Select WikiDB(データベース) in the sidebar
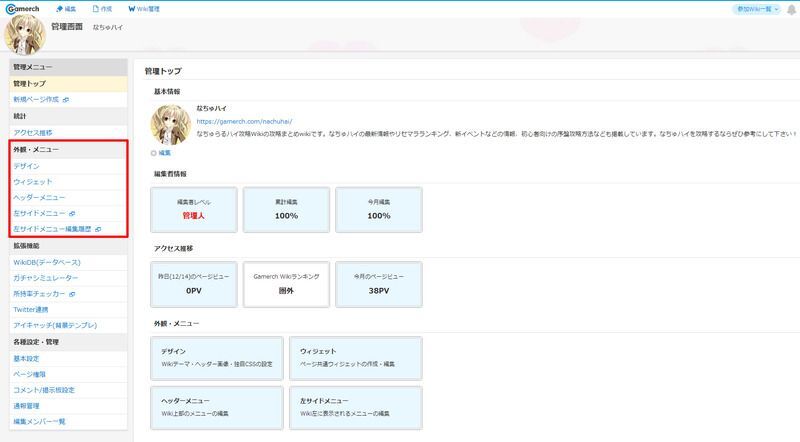Image resolution: width=800 pixels, height=442 pixels. [x=49, y=262]
